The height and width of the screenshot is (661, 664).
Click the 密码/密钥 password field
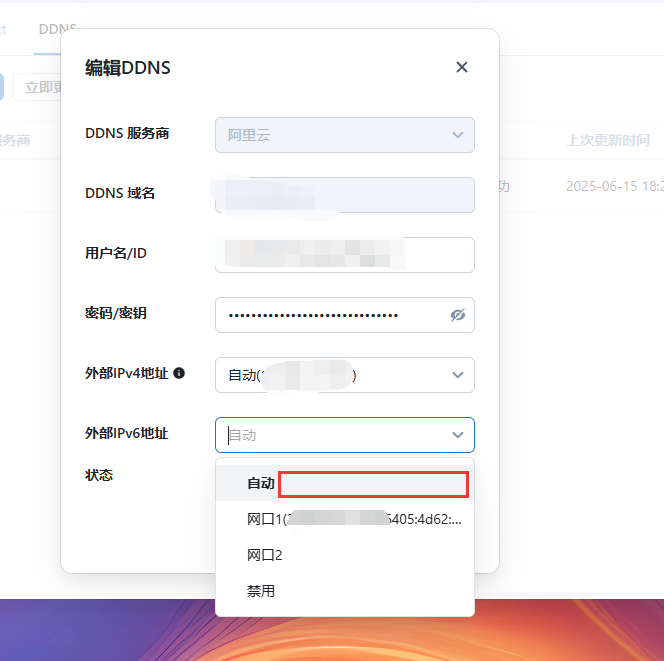345,315
